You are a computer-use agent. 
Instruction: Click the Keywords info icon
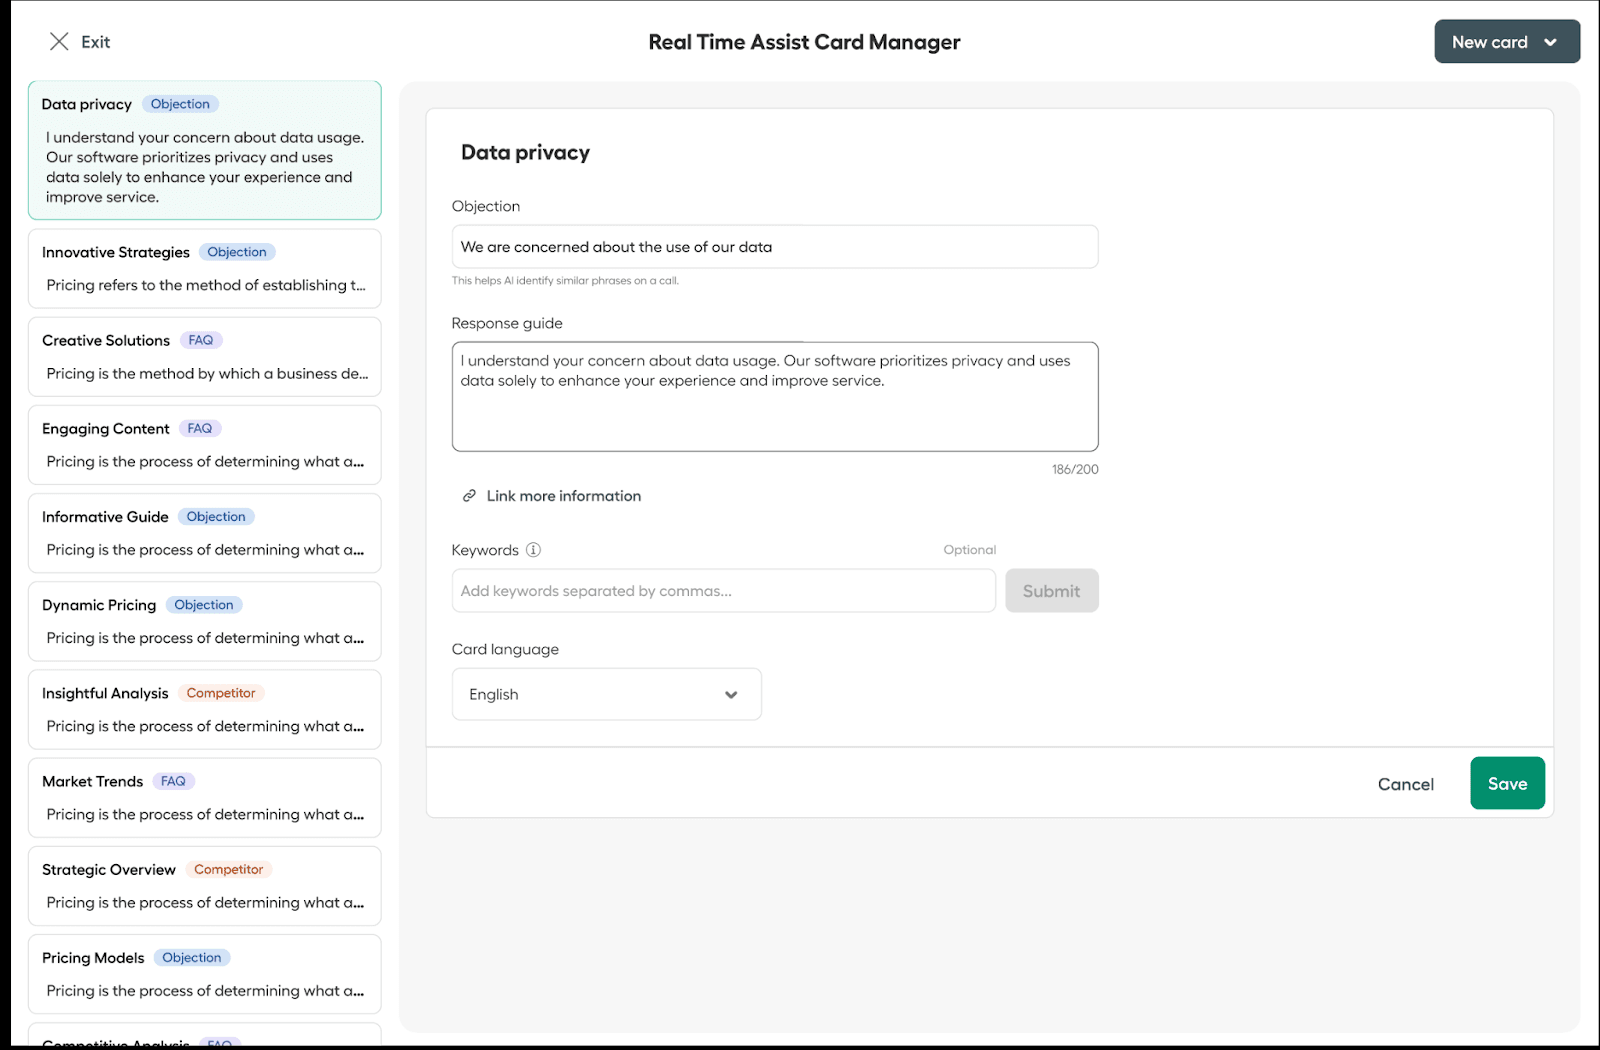[x=533, y=549]
